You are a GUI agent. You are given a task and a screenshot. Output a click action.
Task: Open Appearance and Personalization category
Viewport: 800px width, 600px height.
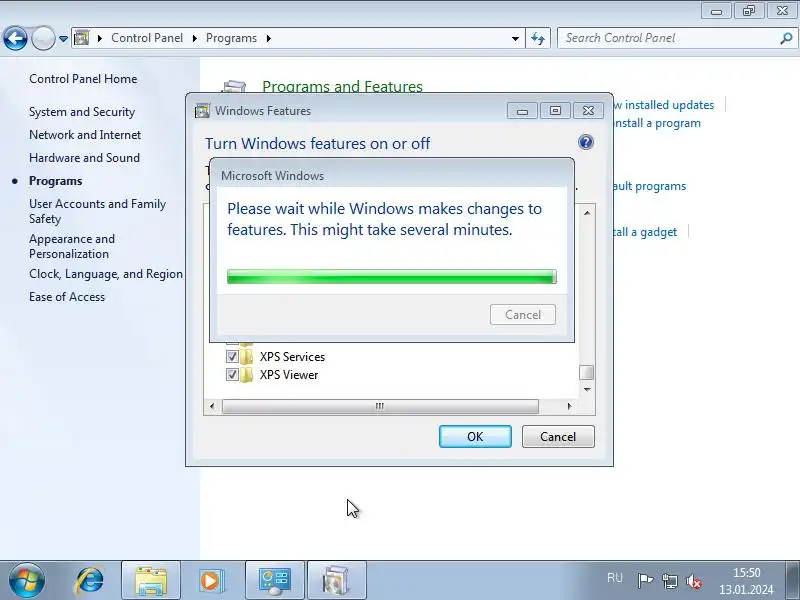tap(72, 246)
